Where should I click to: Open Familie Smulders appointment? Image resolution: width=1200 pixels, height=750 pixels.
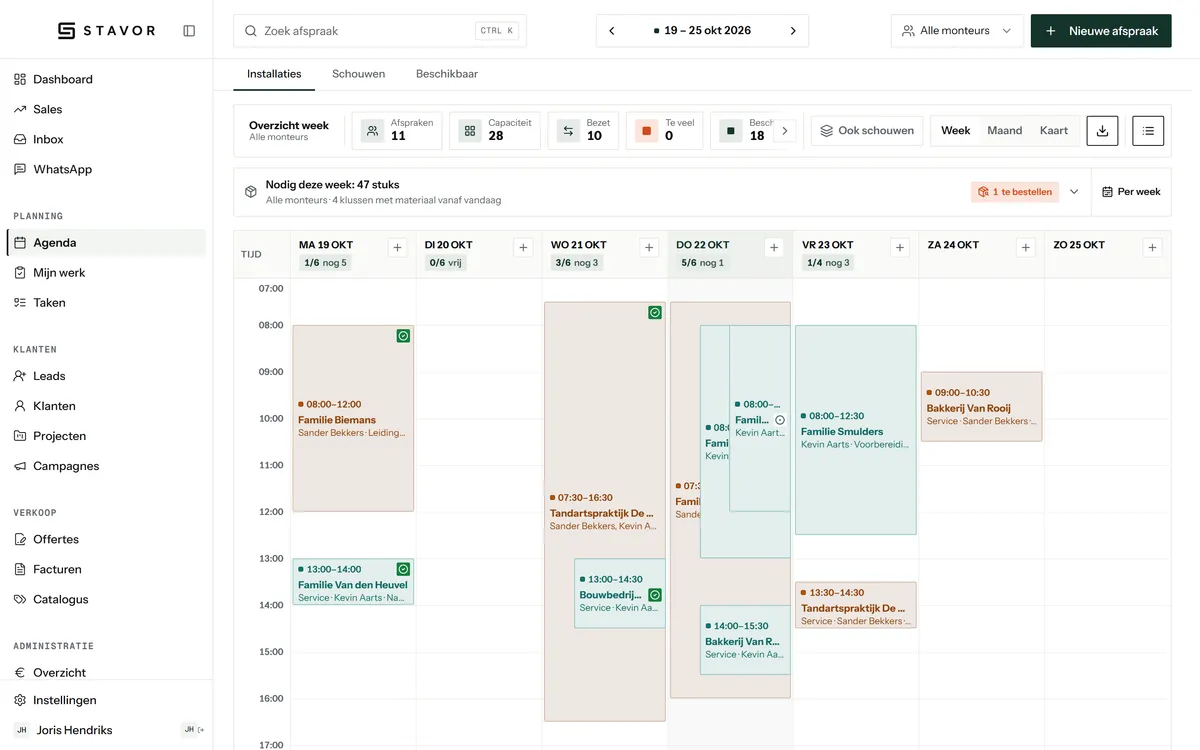856,430
